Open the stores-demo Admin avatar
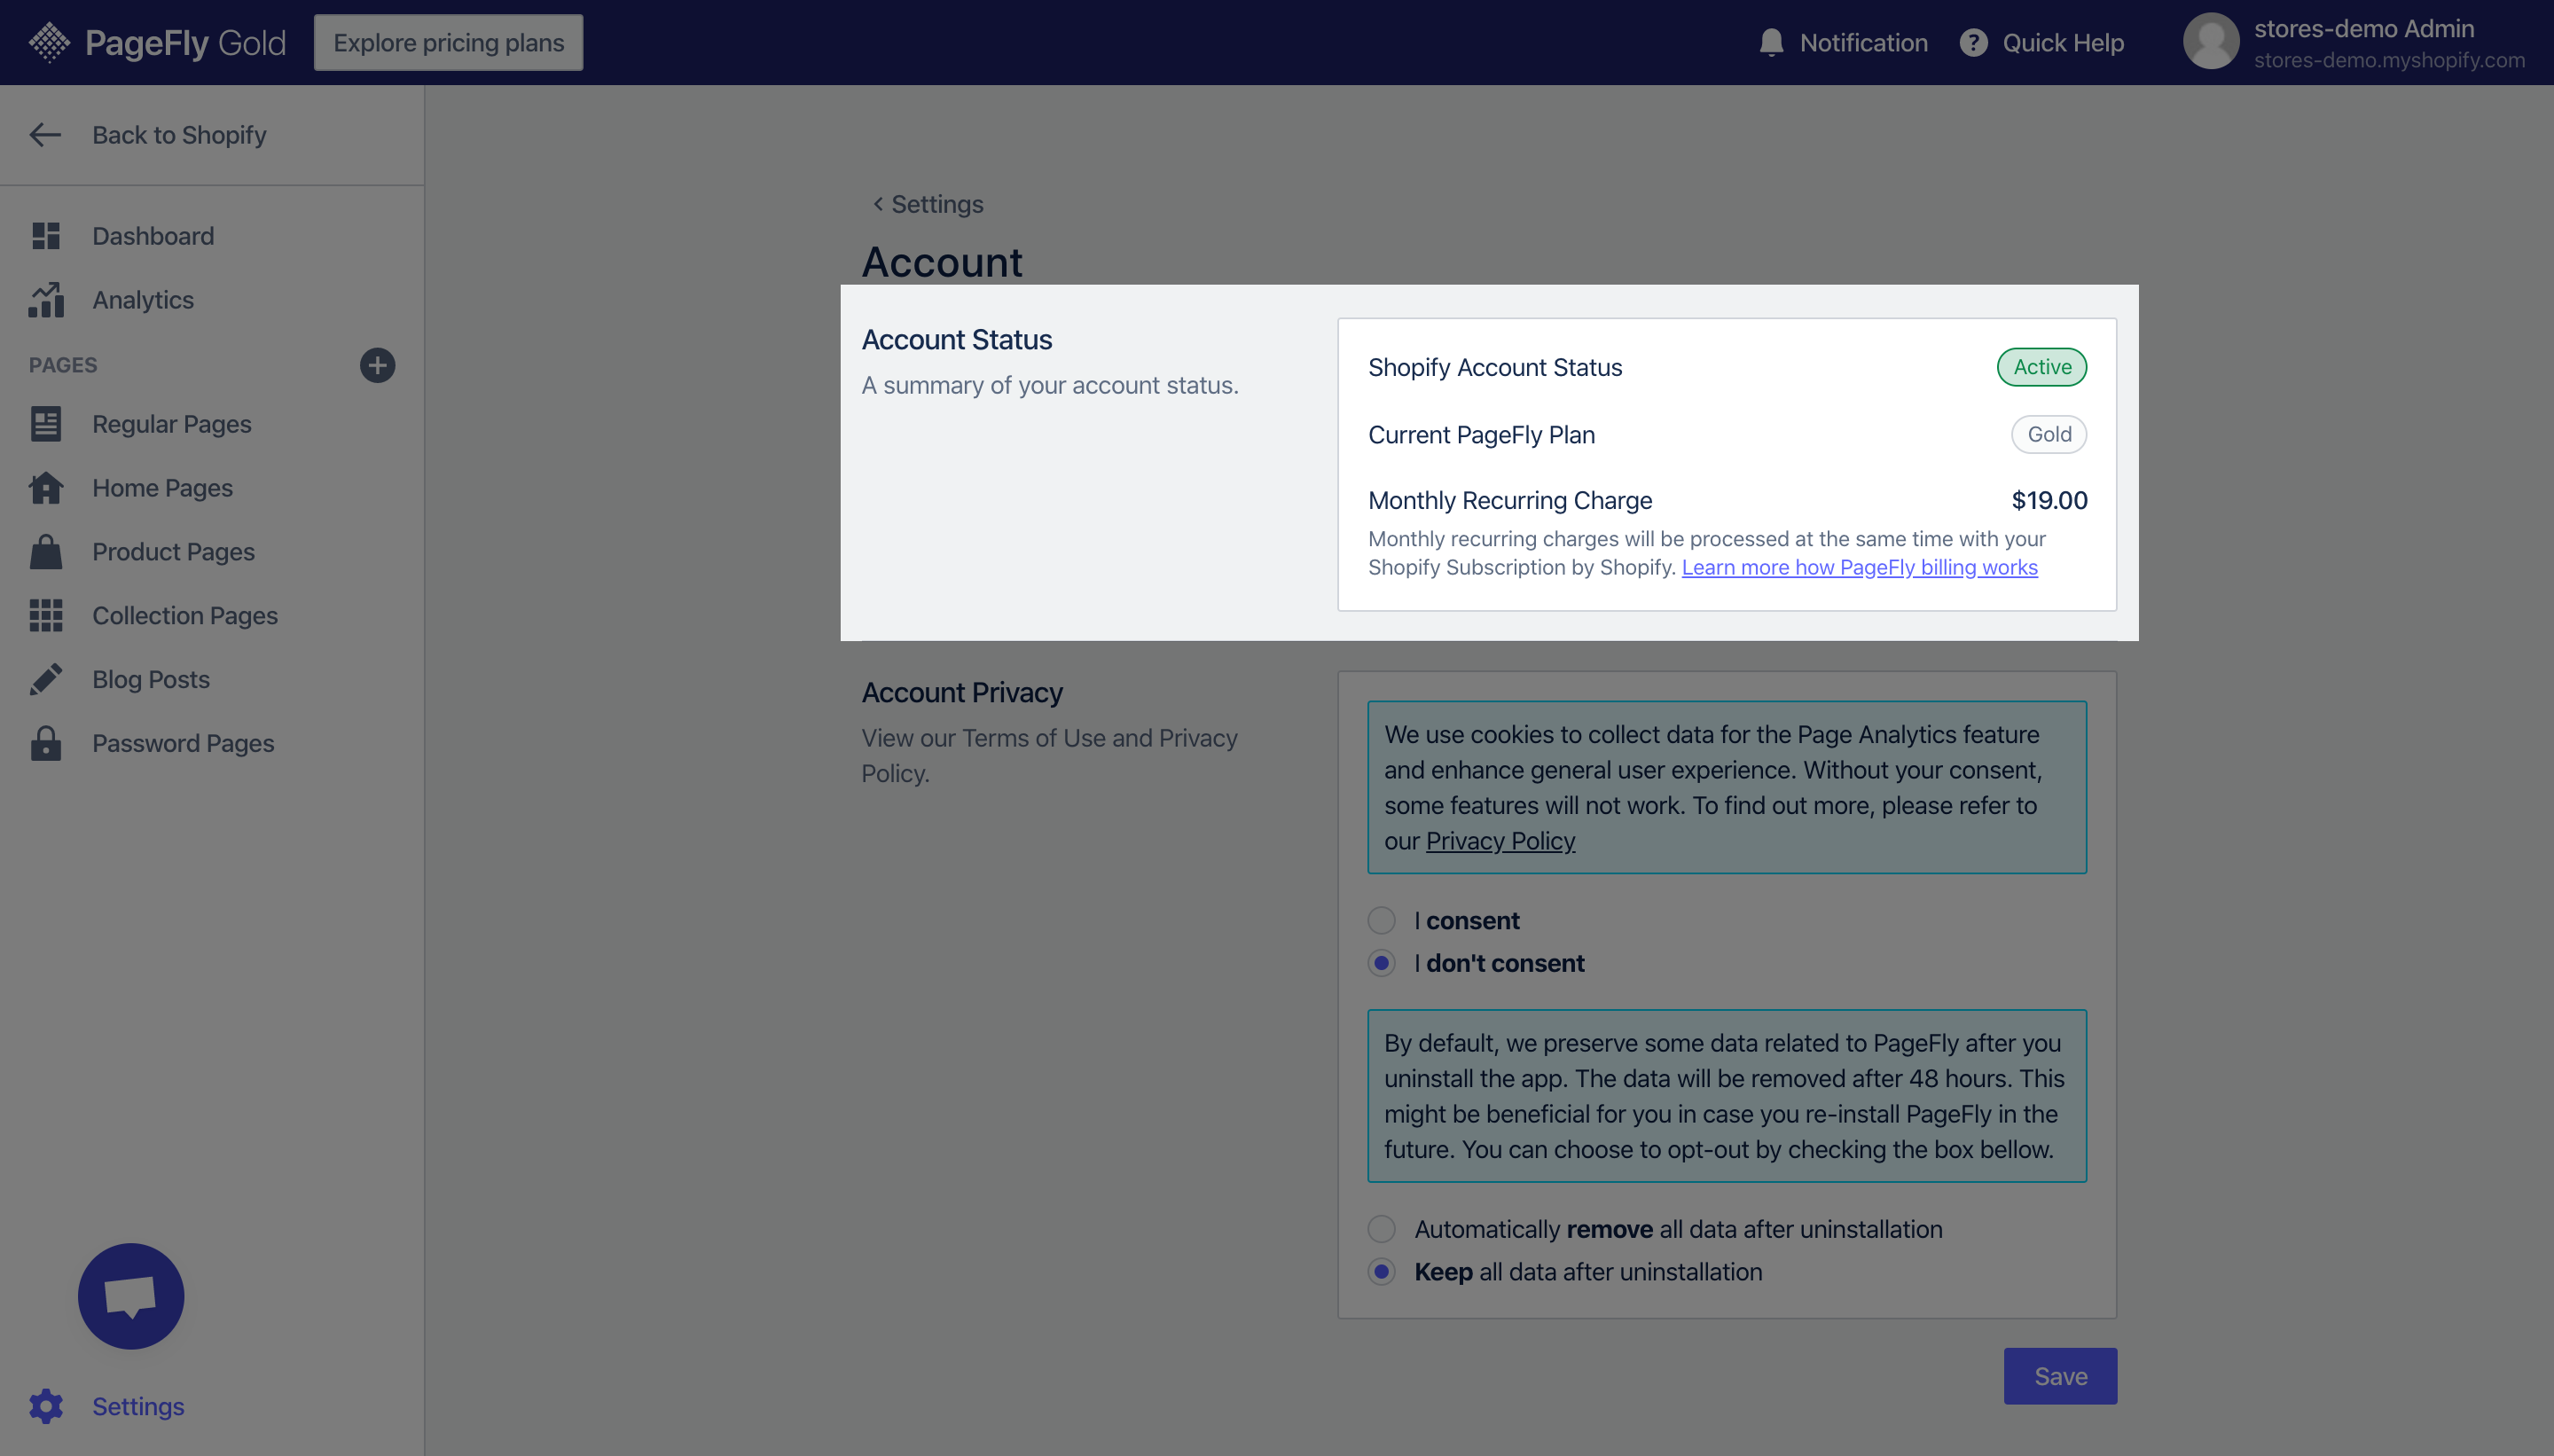 (x=2211, y=42)
